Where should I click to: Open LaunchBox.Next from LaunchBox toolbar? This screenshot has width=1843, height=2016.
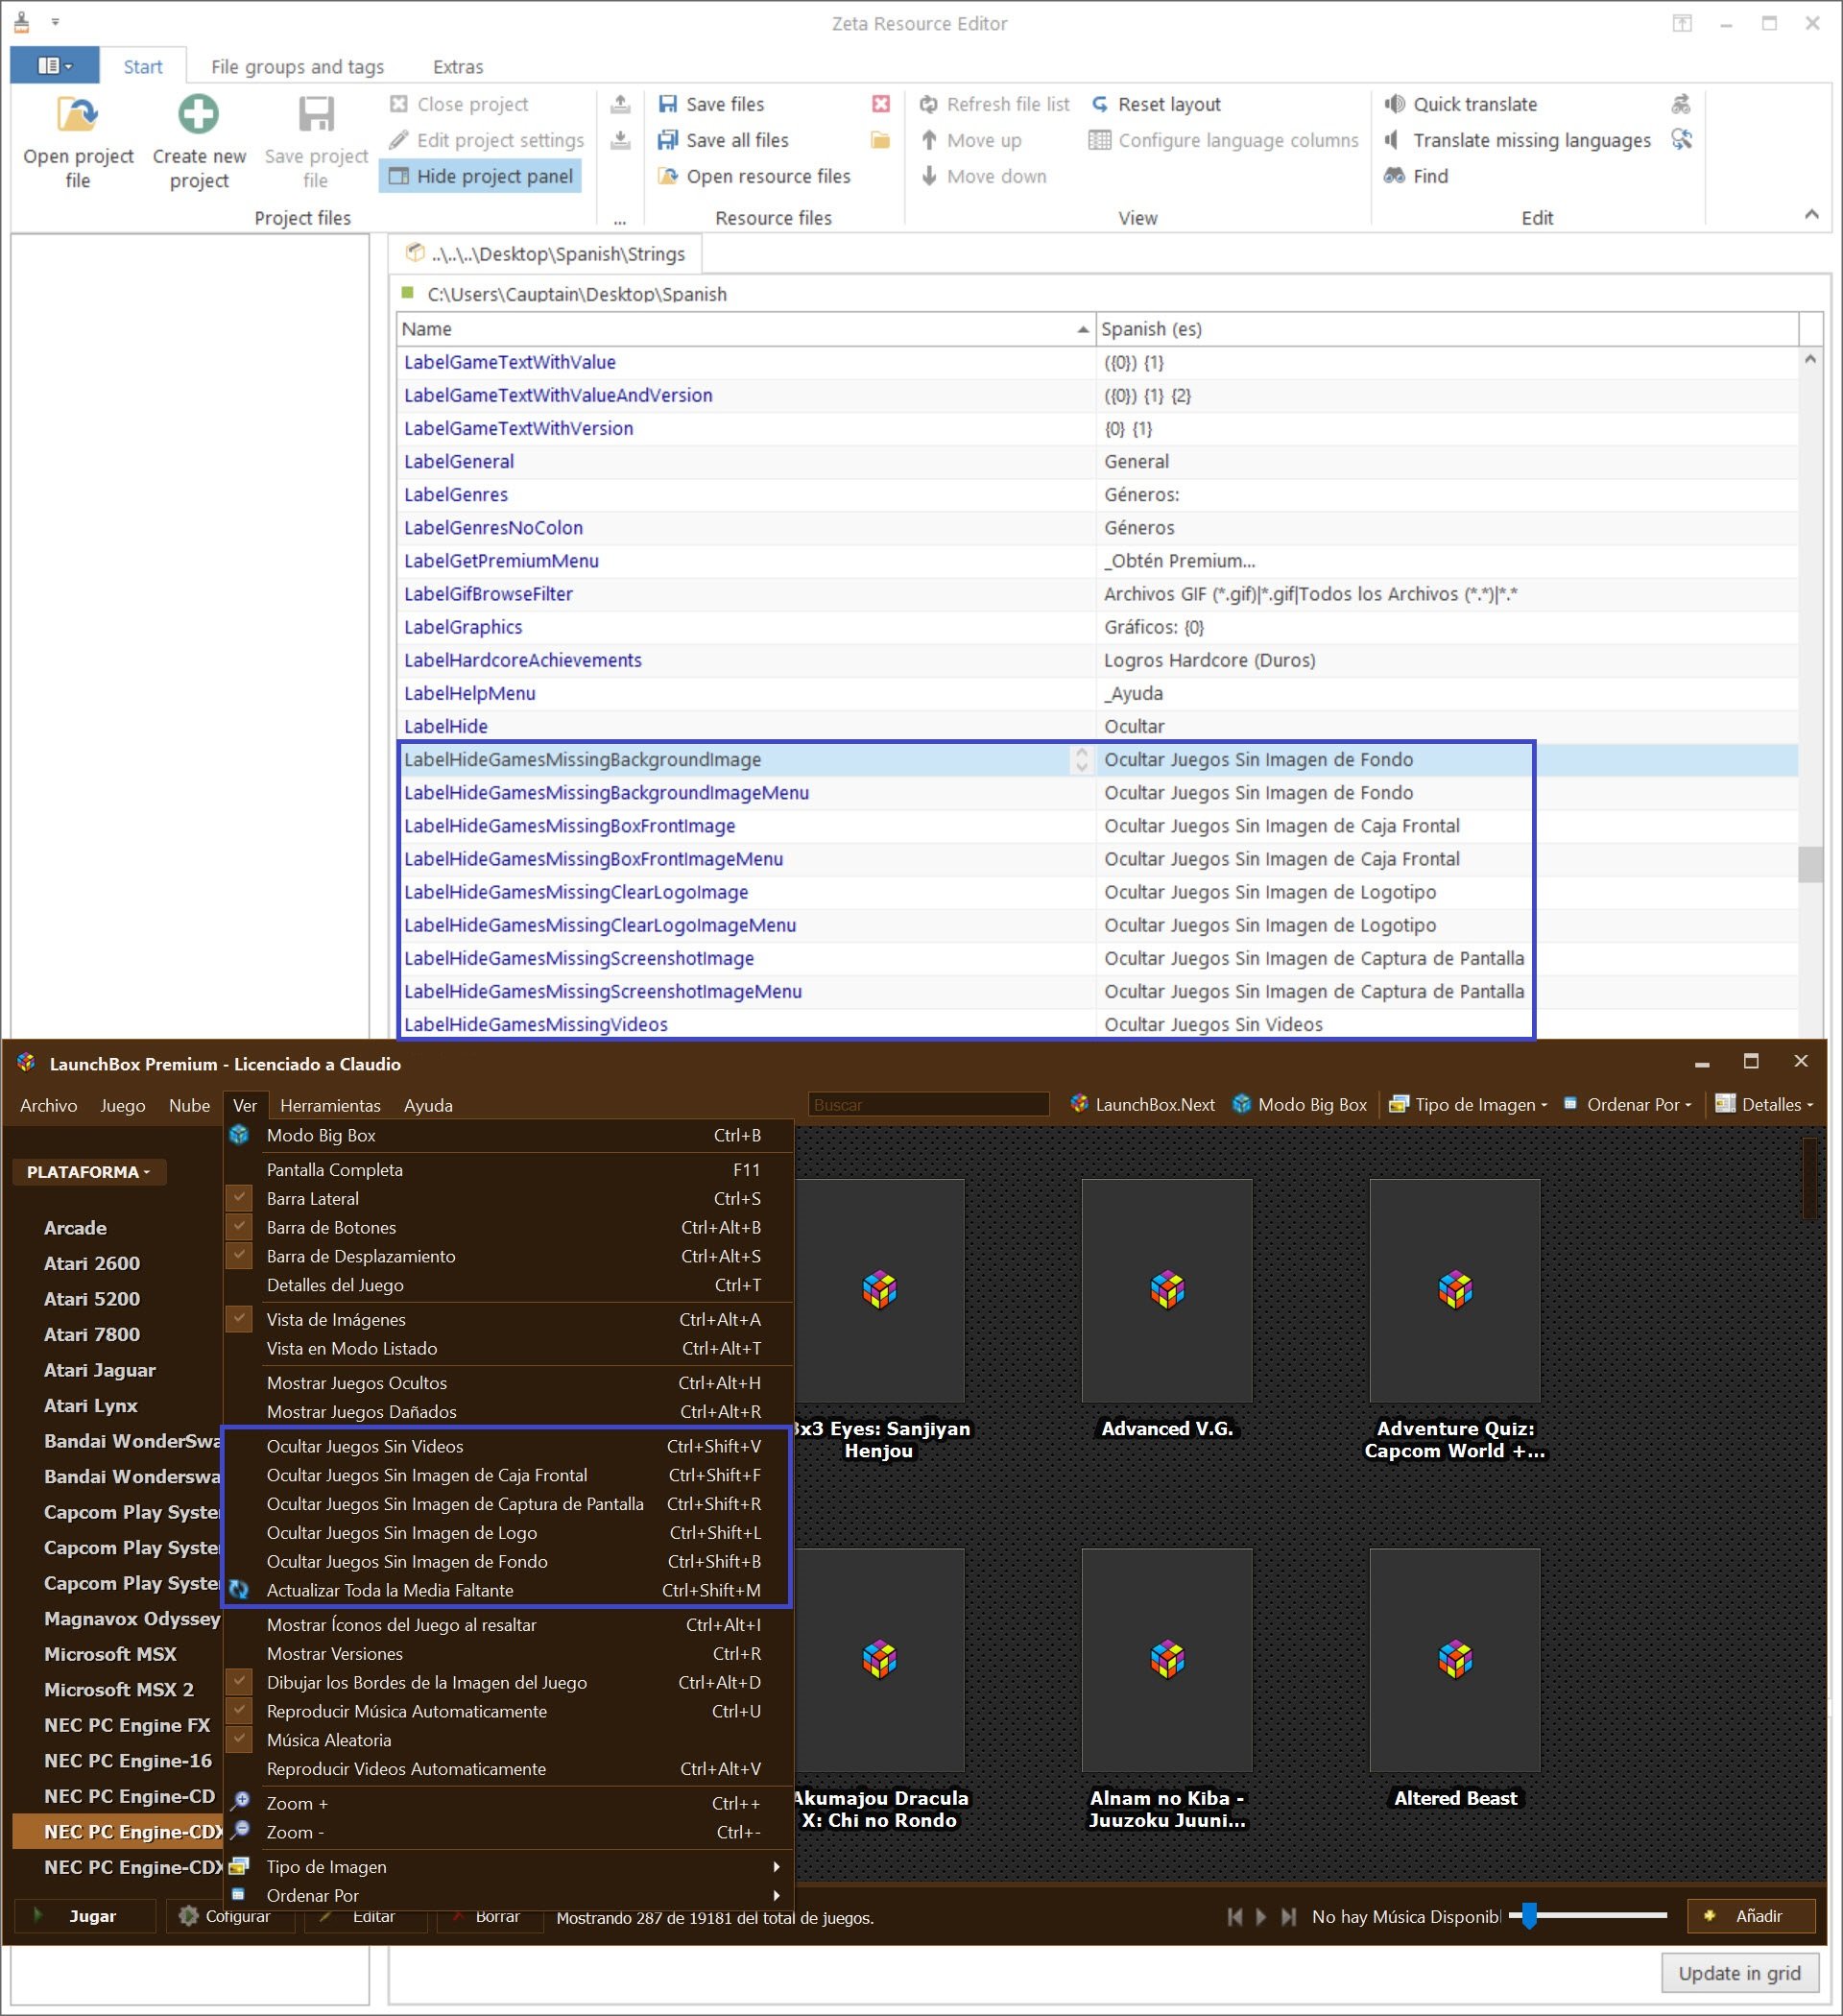[x=1142, y=1104]
